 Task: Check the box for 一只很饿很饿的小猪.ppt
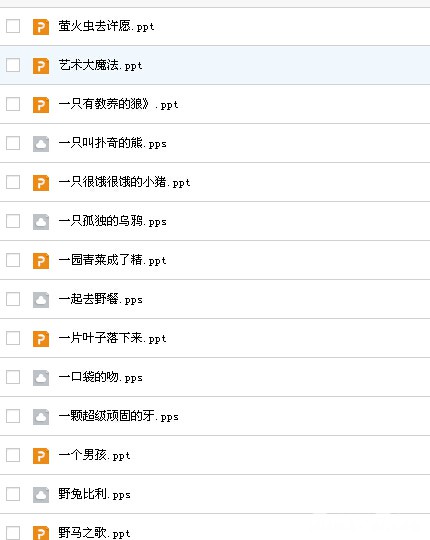coord(13,182)
